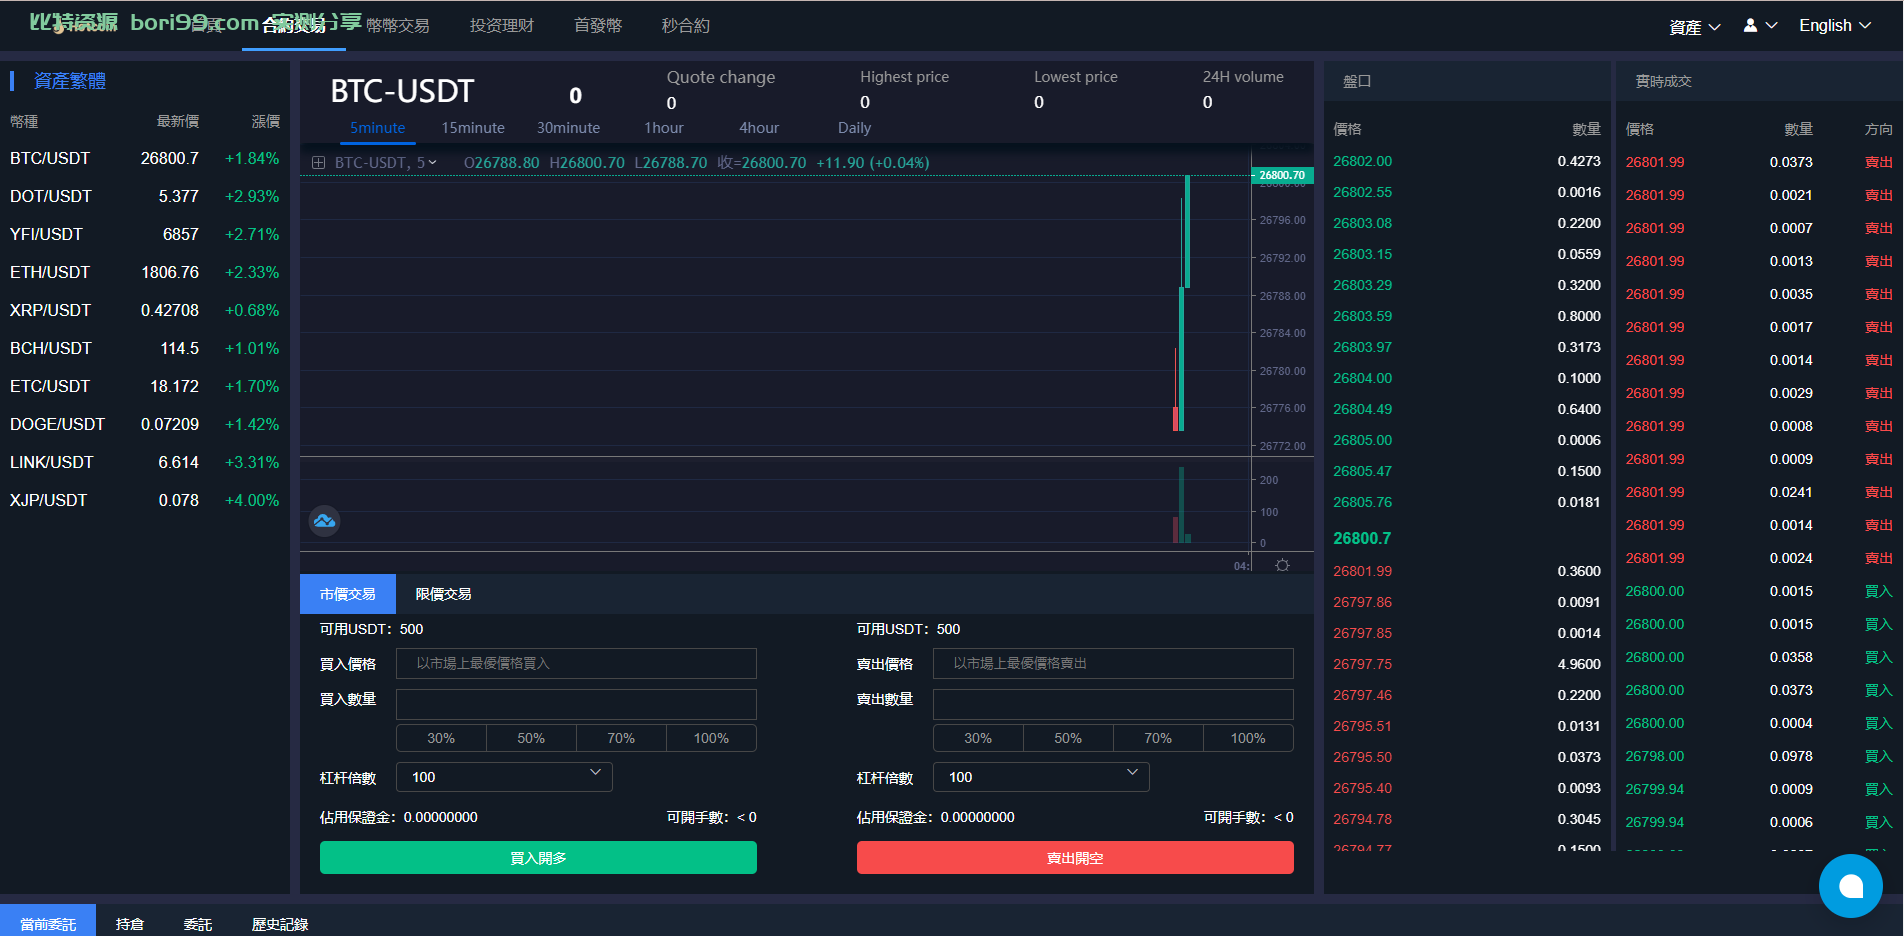Switch to 4hour chart interval
This screenshot has height=936, width=1904.
[x=759, y=128]
